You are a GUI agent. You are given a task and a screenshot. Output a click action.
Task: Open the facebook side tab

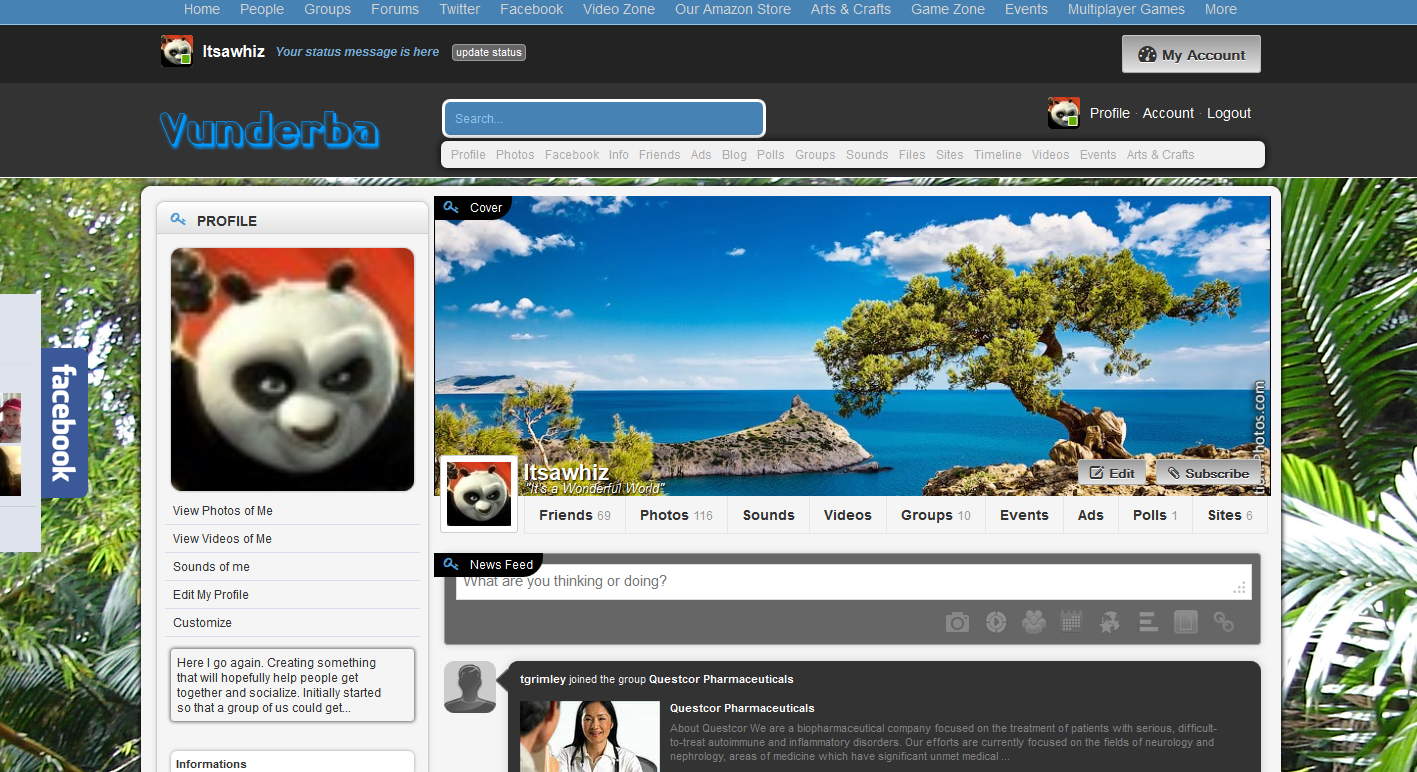[x=64, y=422]
